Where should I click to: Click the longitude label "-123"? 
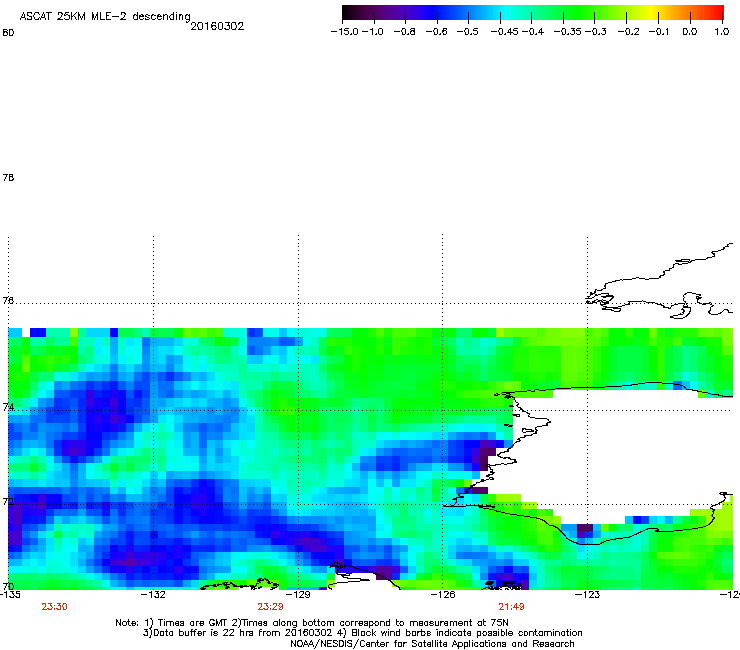pyautogui.click(x=587, y=595)
